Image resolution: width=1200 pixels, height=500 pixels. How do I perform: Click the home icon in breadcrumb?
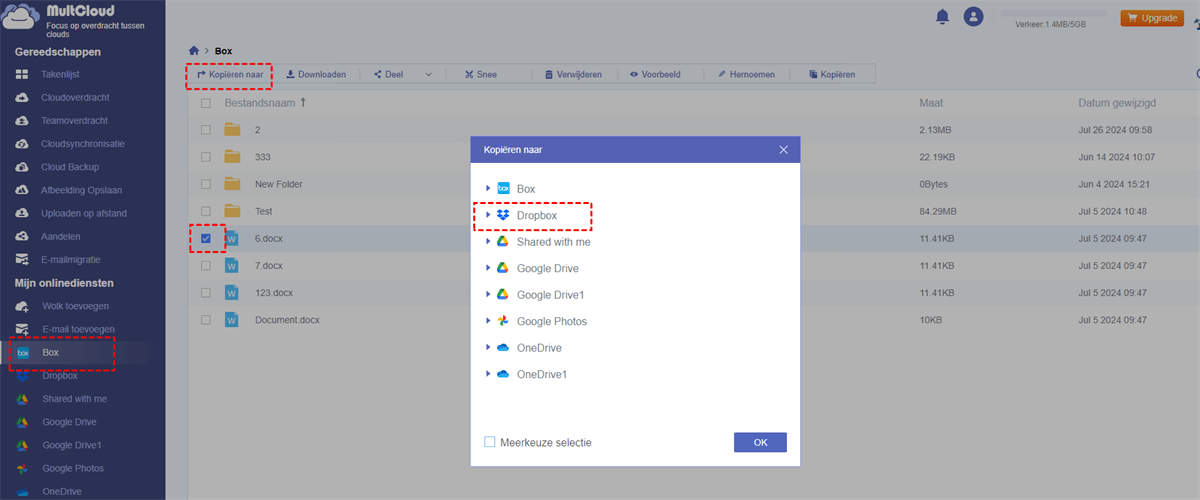tap(194, 50)
